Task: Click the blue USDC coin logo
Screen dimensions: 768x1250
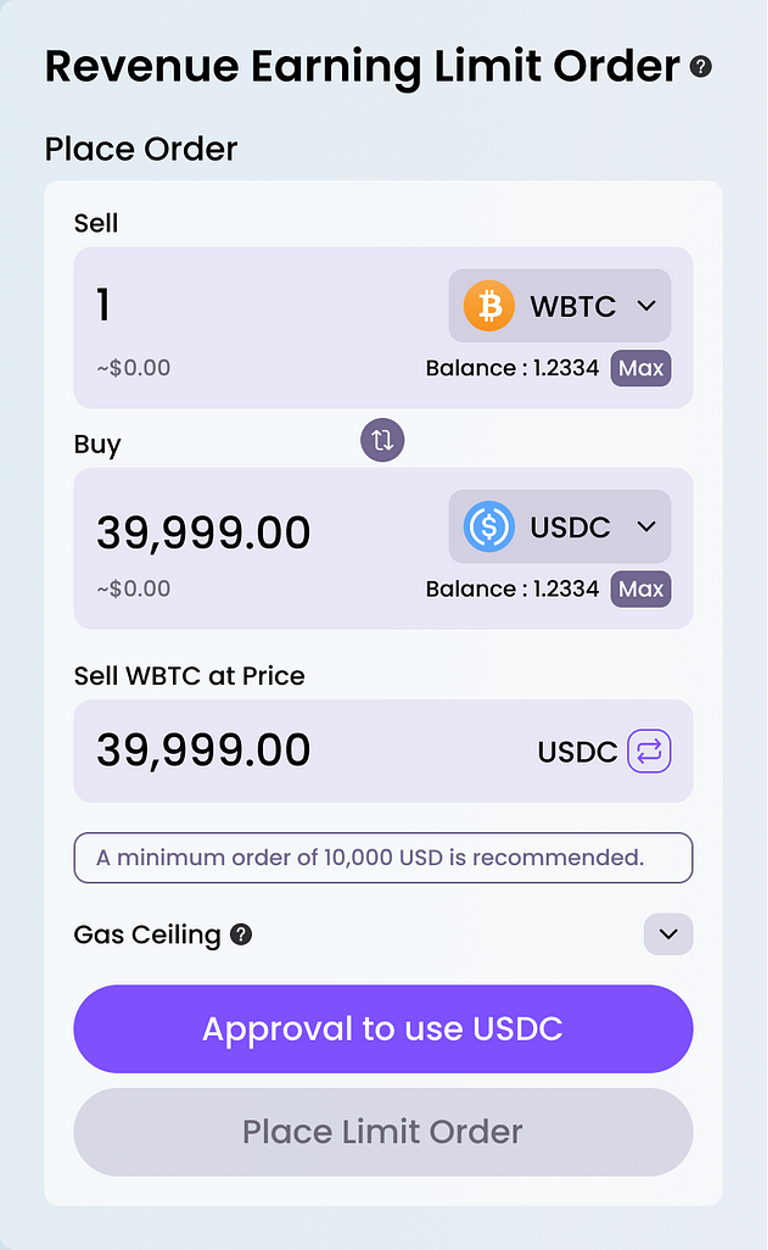Action: (489, 527)
